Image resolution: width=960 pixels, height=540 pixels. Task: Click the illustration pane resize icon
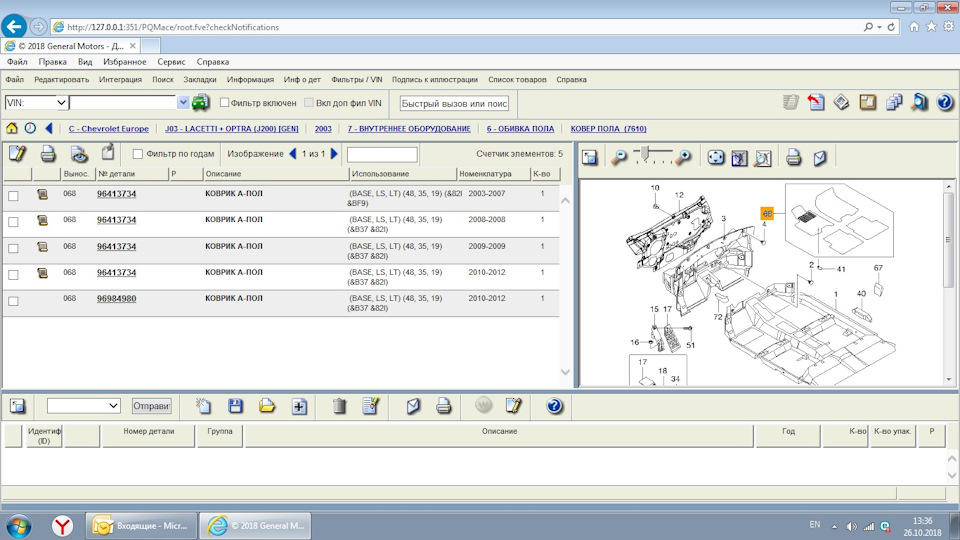coord(590,158)
